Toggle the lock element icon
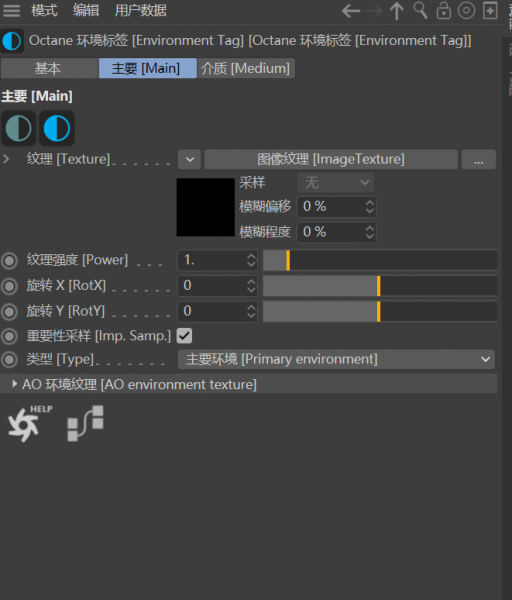The width and height of the screenshot is (512, 600). click(444, 10)
